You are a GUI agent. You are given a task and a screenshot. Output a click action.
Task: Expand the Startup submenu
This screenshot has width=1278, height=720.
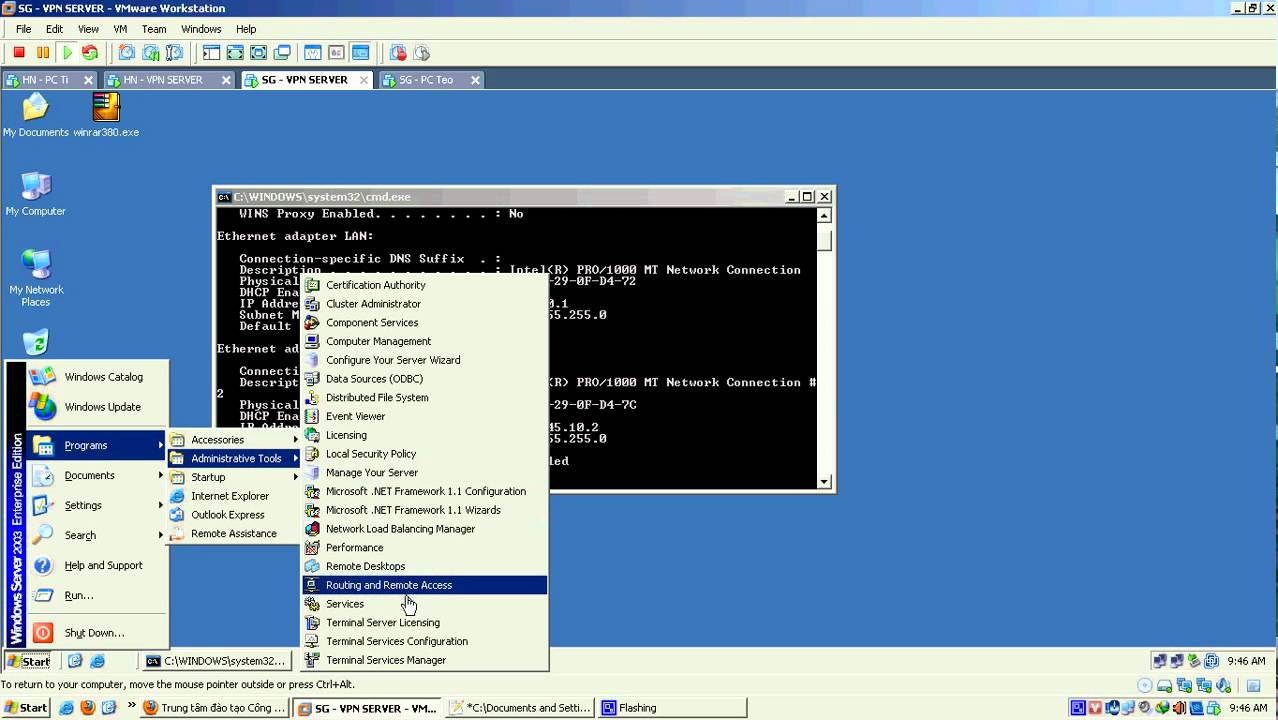[x=234, y=477]
